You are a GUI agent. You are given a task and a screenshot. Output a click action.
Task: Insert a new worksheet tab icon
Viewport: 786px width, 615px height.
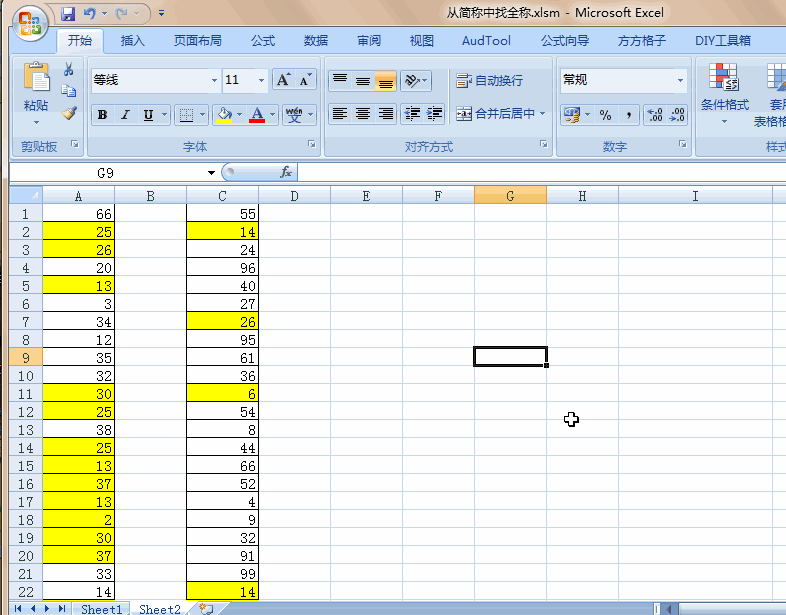pos(206,608)
